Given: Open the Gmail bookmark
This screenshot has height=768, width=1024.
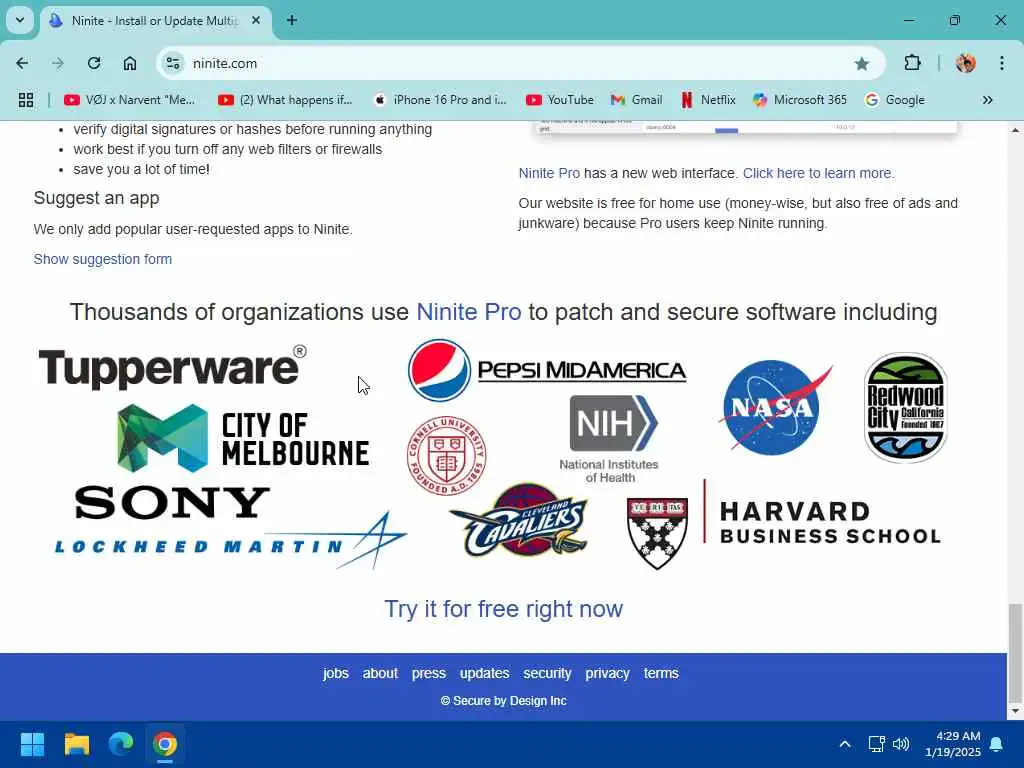Looking at the screenshot, I should pos(637,100).
